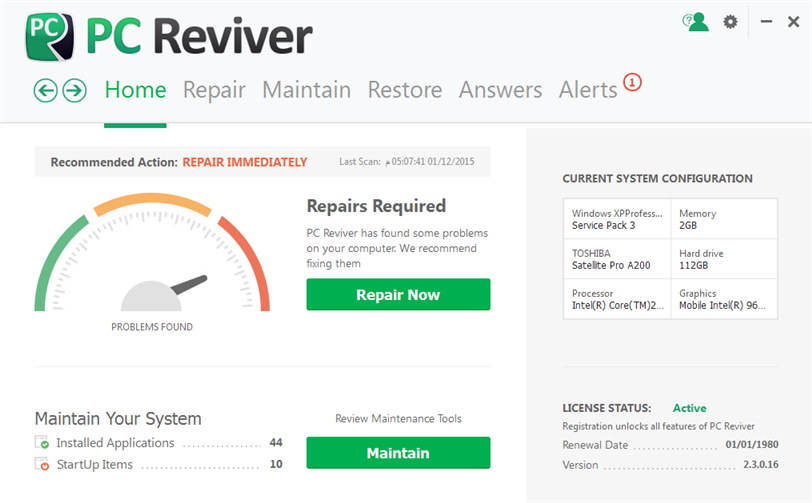View the Alerts tab
Viewport: 812px width, 503px height.
tap(588, 90)
